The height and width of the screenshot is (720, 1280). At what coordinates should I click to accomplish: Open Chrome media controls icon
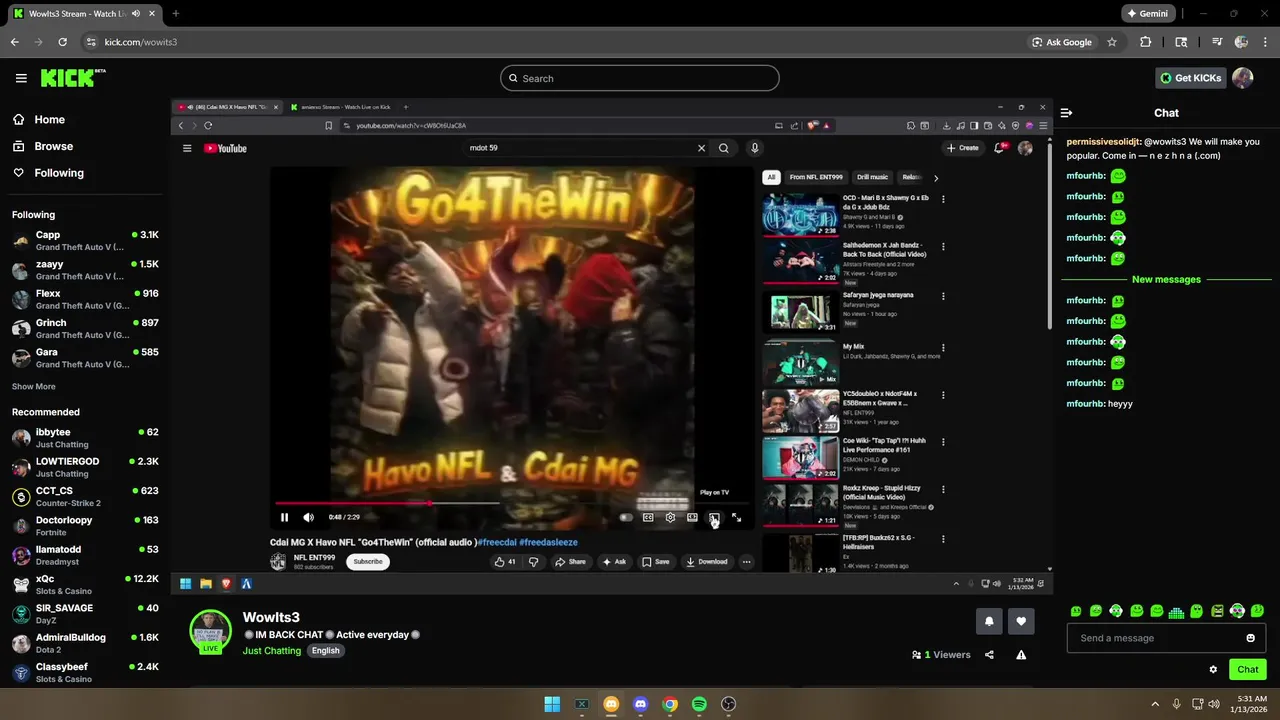click(x=1217, y=42)
